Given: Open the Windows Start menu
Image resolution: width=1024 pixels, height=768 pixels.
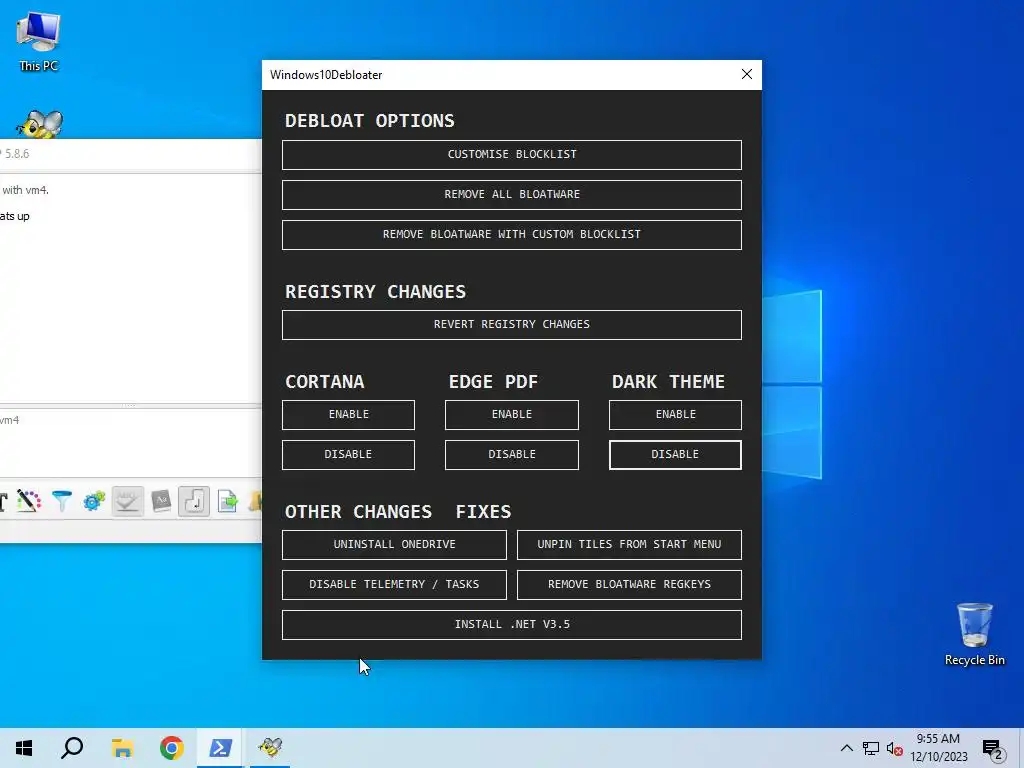Looking at the screenshot, I should click(x=24, y=748).
